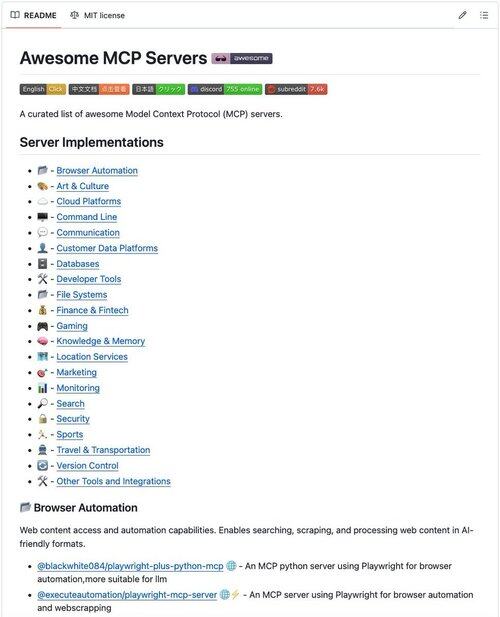The width and height of the screenshot is (500, 617).
Task: Jump to Developer Tools section
Action: coord(89,279)
